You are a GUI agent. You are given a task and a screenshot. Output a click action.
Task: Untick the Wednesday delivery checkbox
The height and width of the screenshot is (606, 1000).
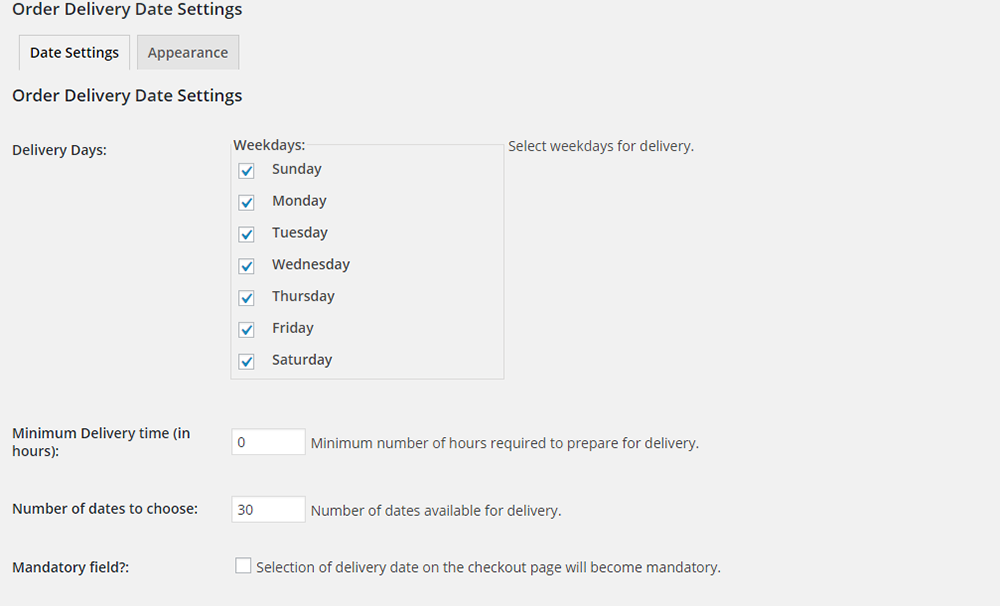(x=246, y=266)
